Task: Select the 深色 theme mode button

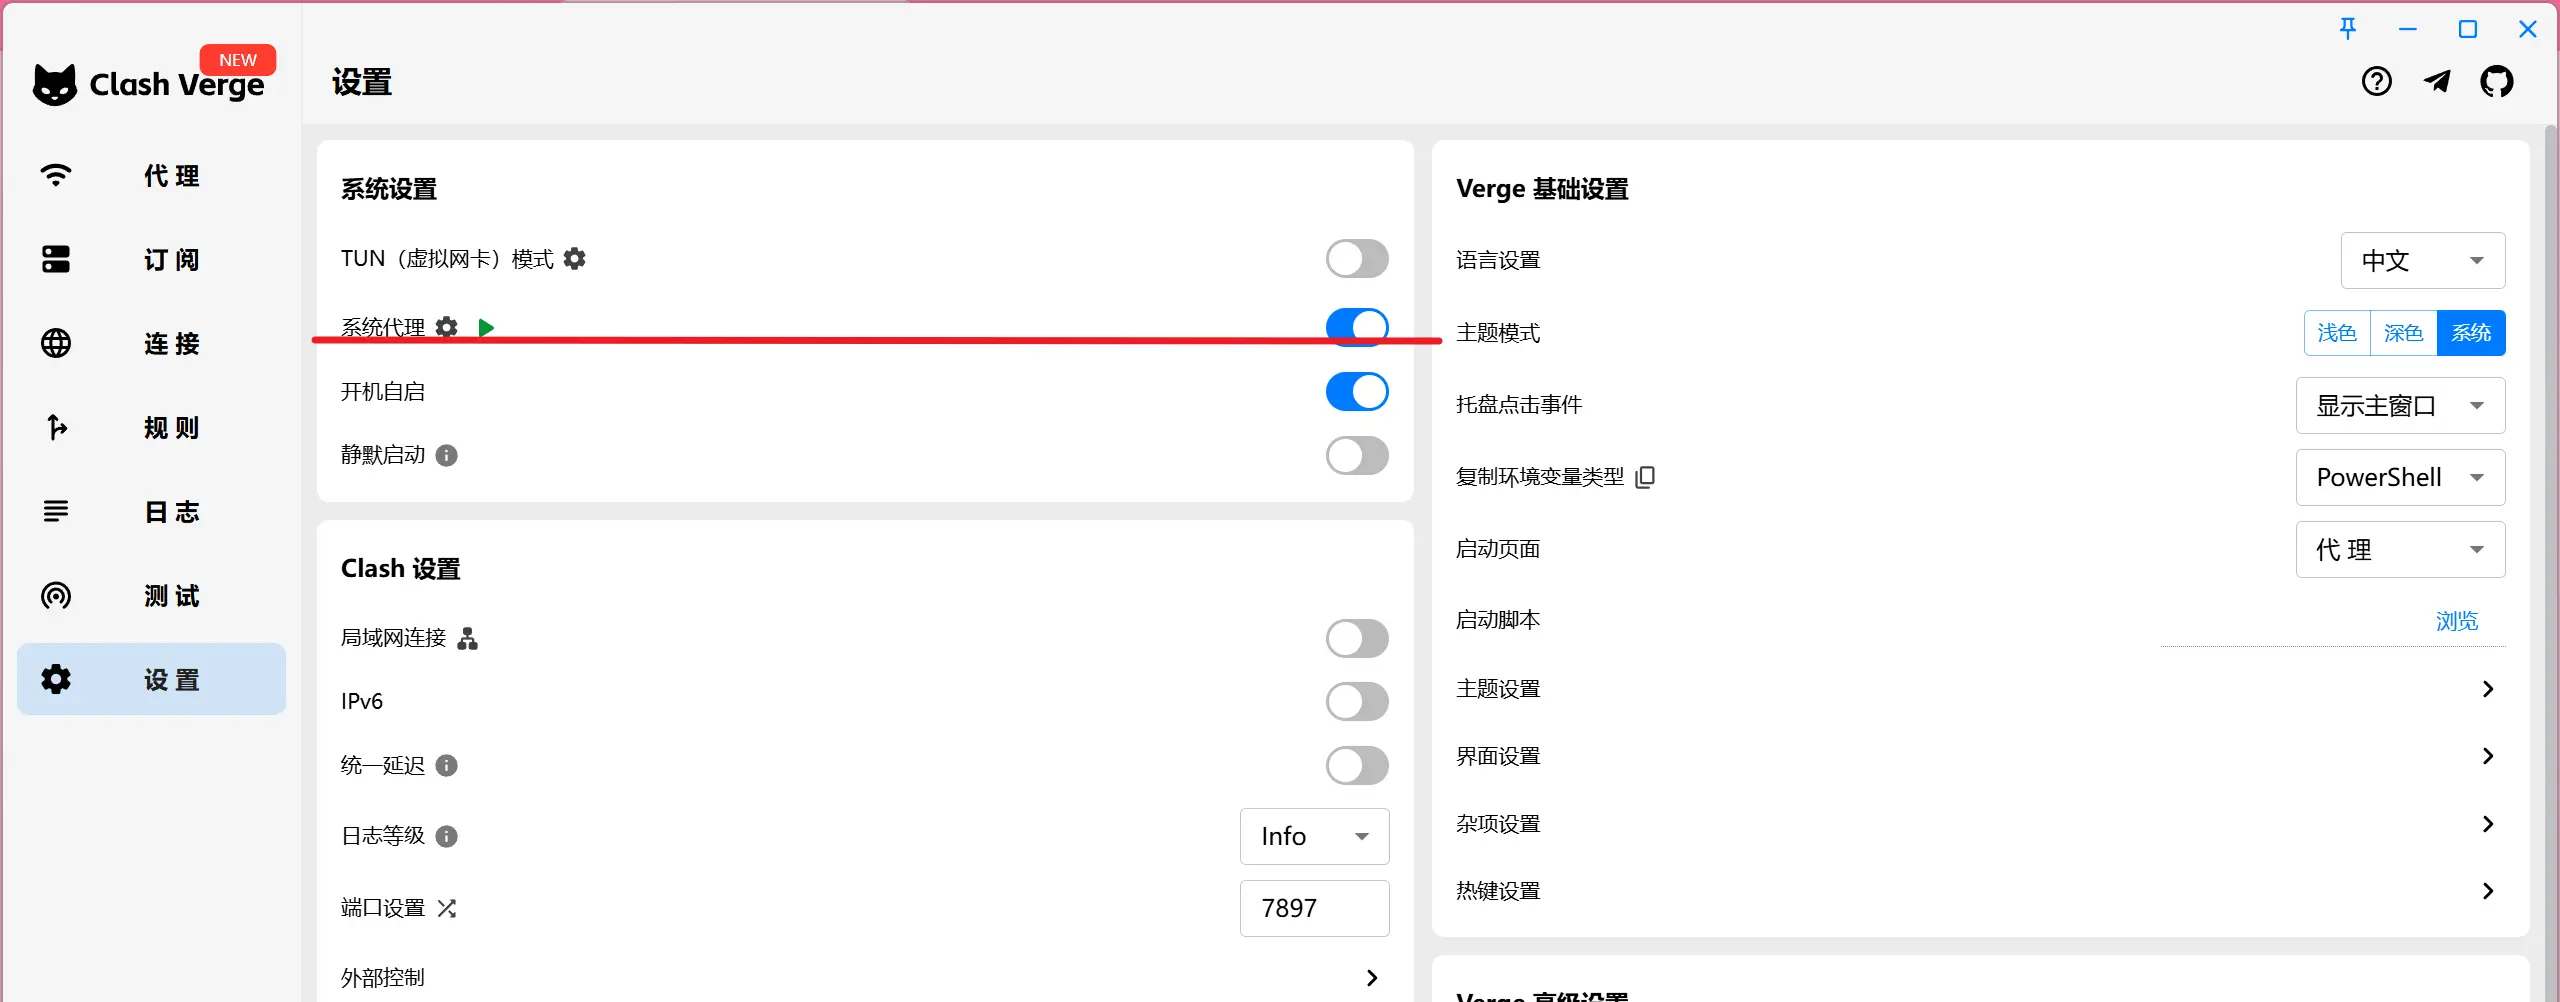Action: pyautogui.click(x=2403, y=333)
